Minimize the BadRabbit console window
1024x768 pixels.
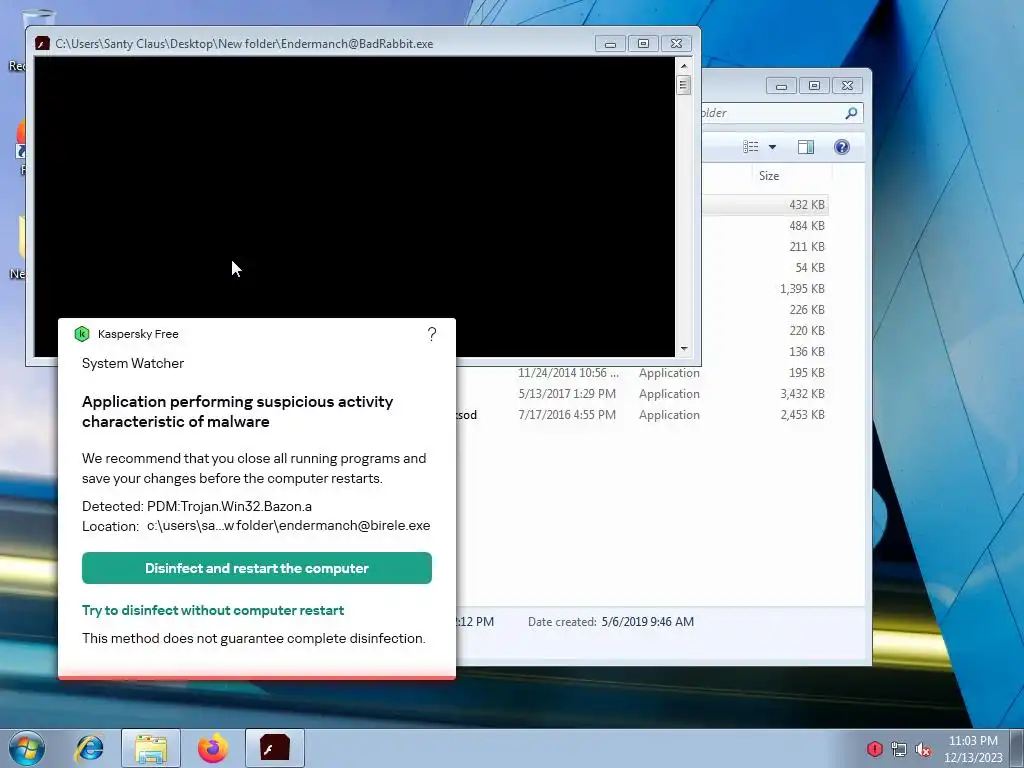pos(610,44)
